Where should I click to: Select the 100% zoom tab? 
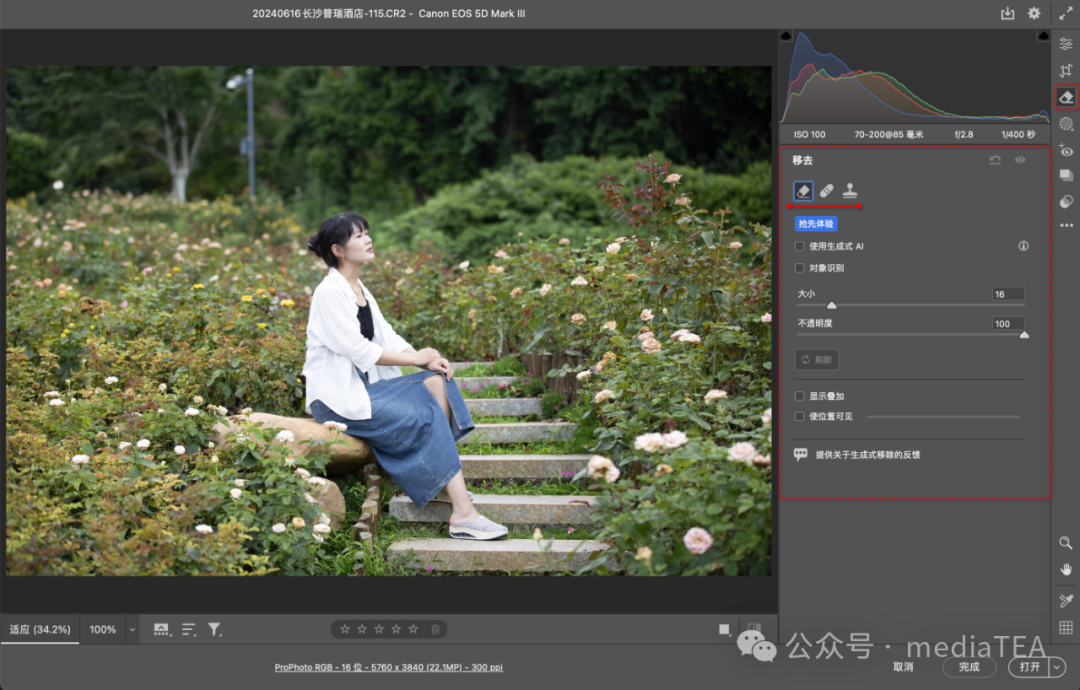coord(103,629)
